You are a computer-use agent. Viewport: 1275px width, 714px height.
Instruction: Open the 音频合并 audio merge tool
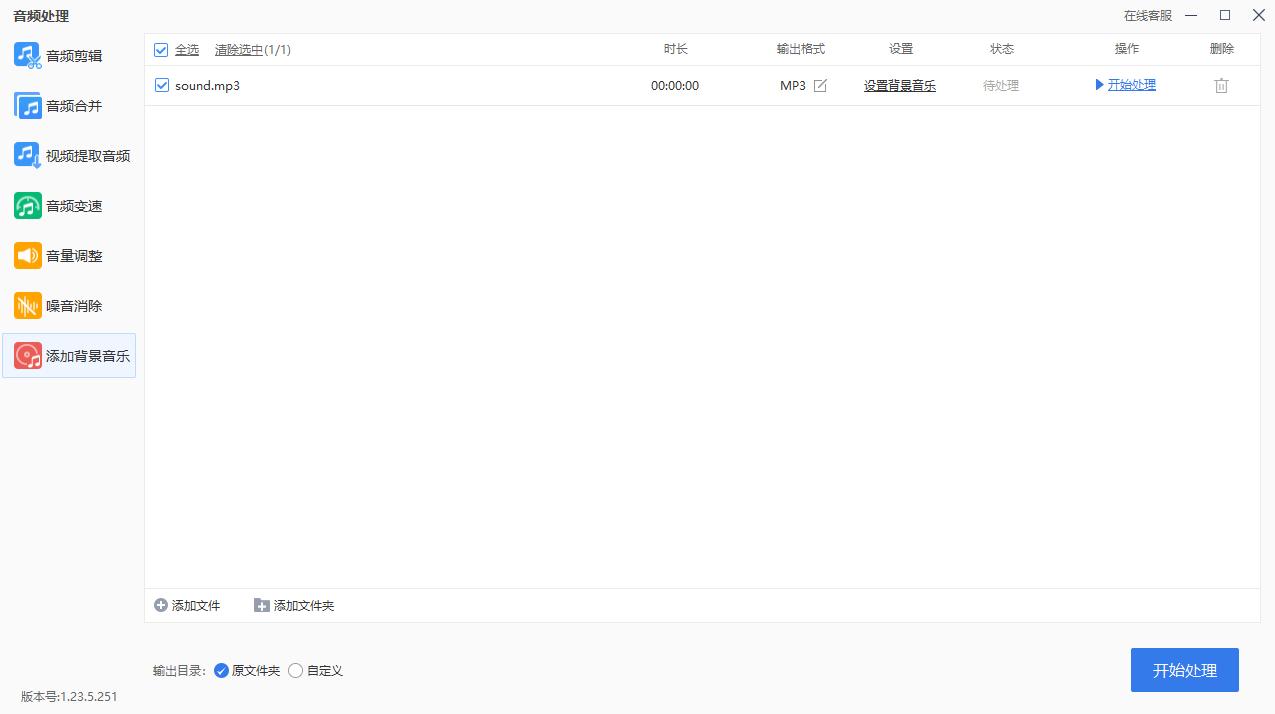(70, 105)
